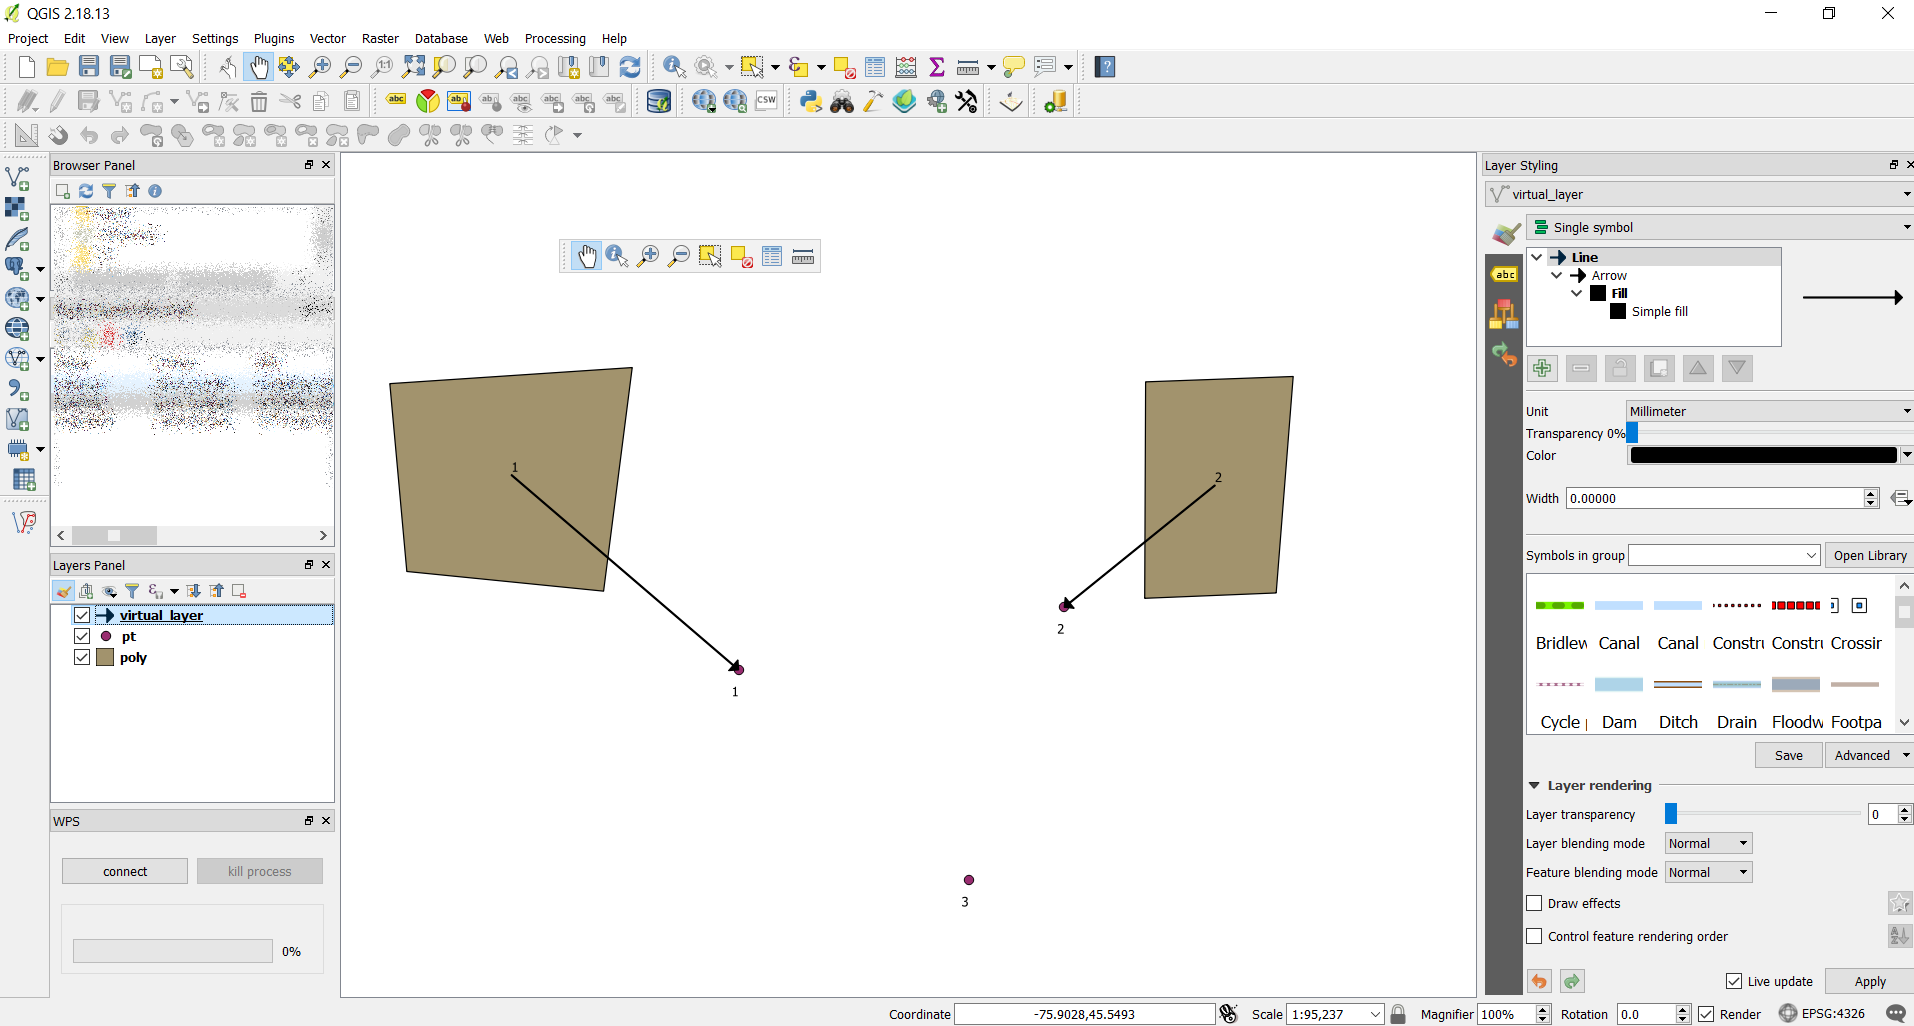This screenshot has height=1026, width=1914.
Task: Open the messages log speech bubble icon
Action: pyautogui.click(x=1896, y=1013)
